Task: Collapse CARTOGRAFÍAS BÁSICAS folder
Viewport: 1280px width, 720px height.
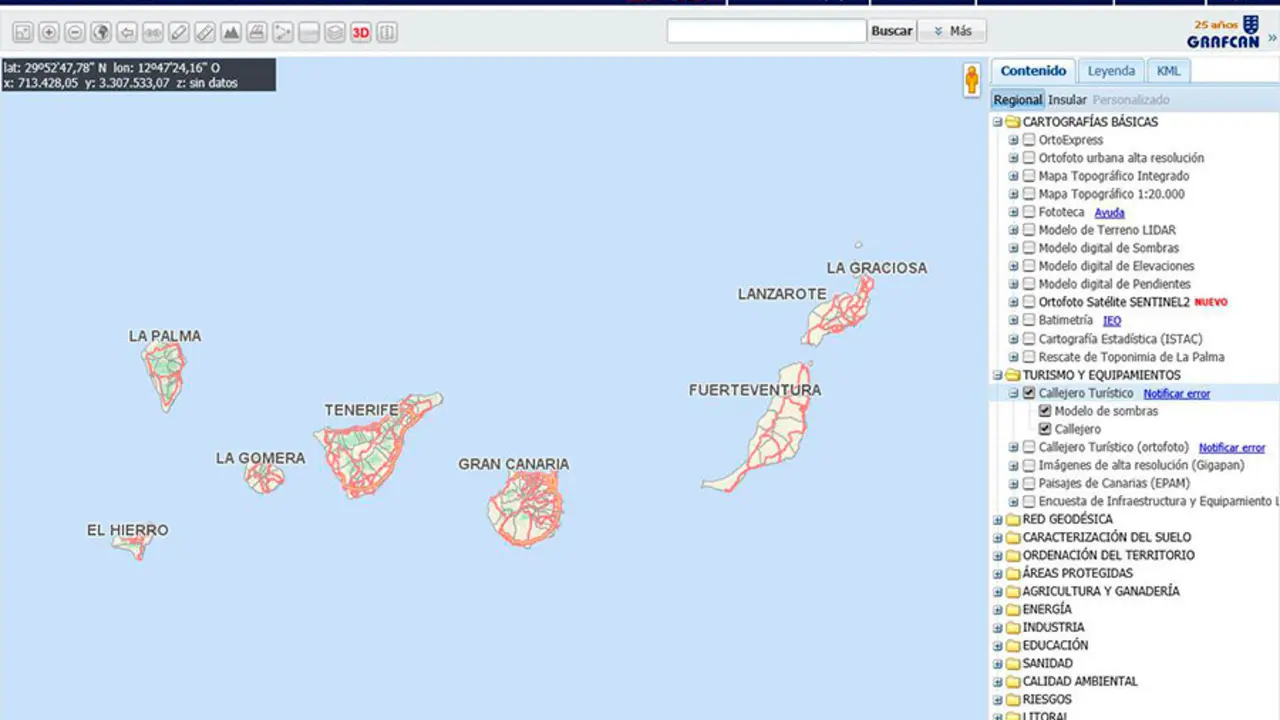Action: [997, 122]
